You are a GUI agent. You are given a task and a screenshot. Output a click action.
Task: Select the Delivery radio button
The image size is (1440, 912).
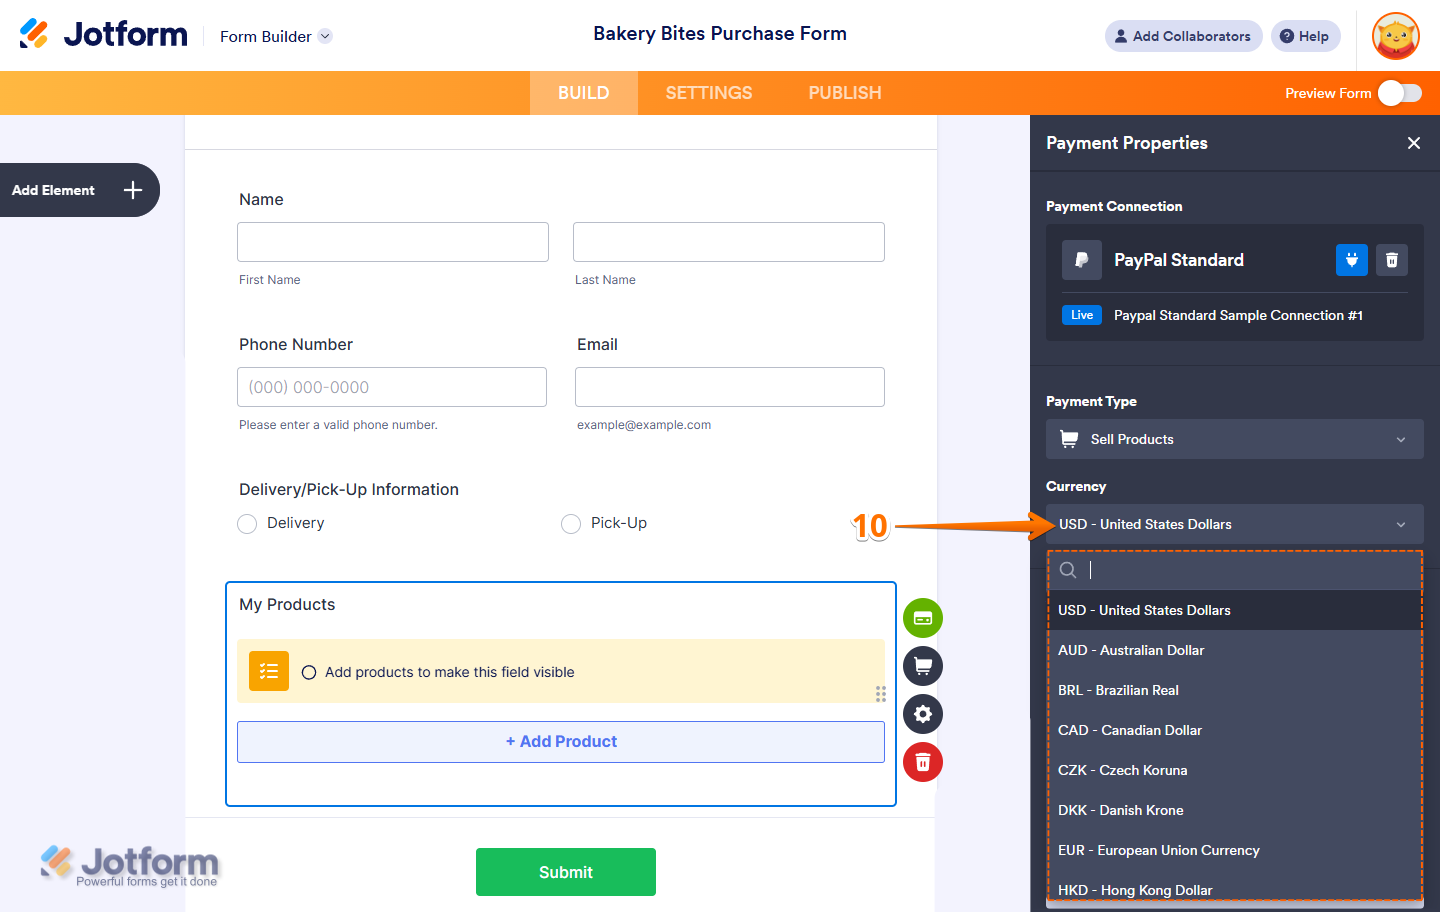(247, 523)
